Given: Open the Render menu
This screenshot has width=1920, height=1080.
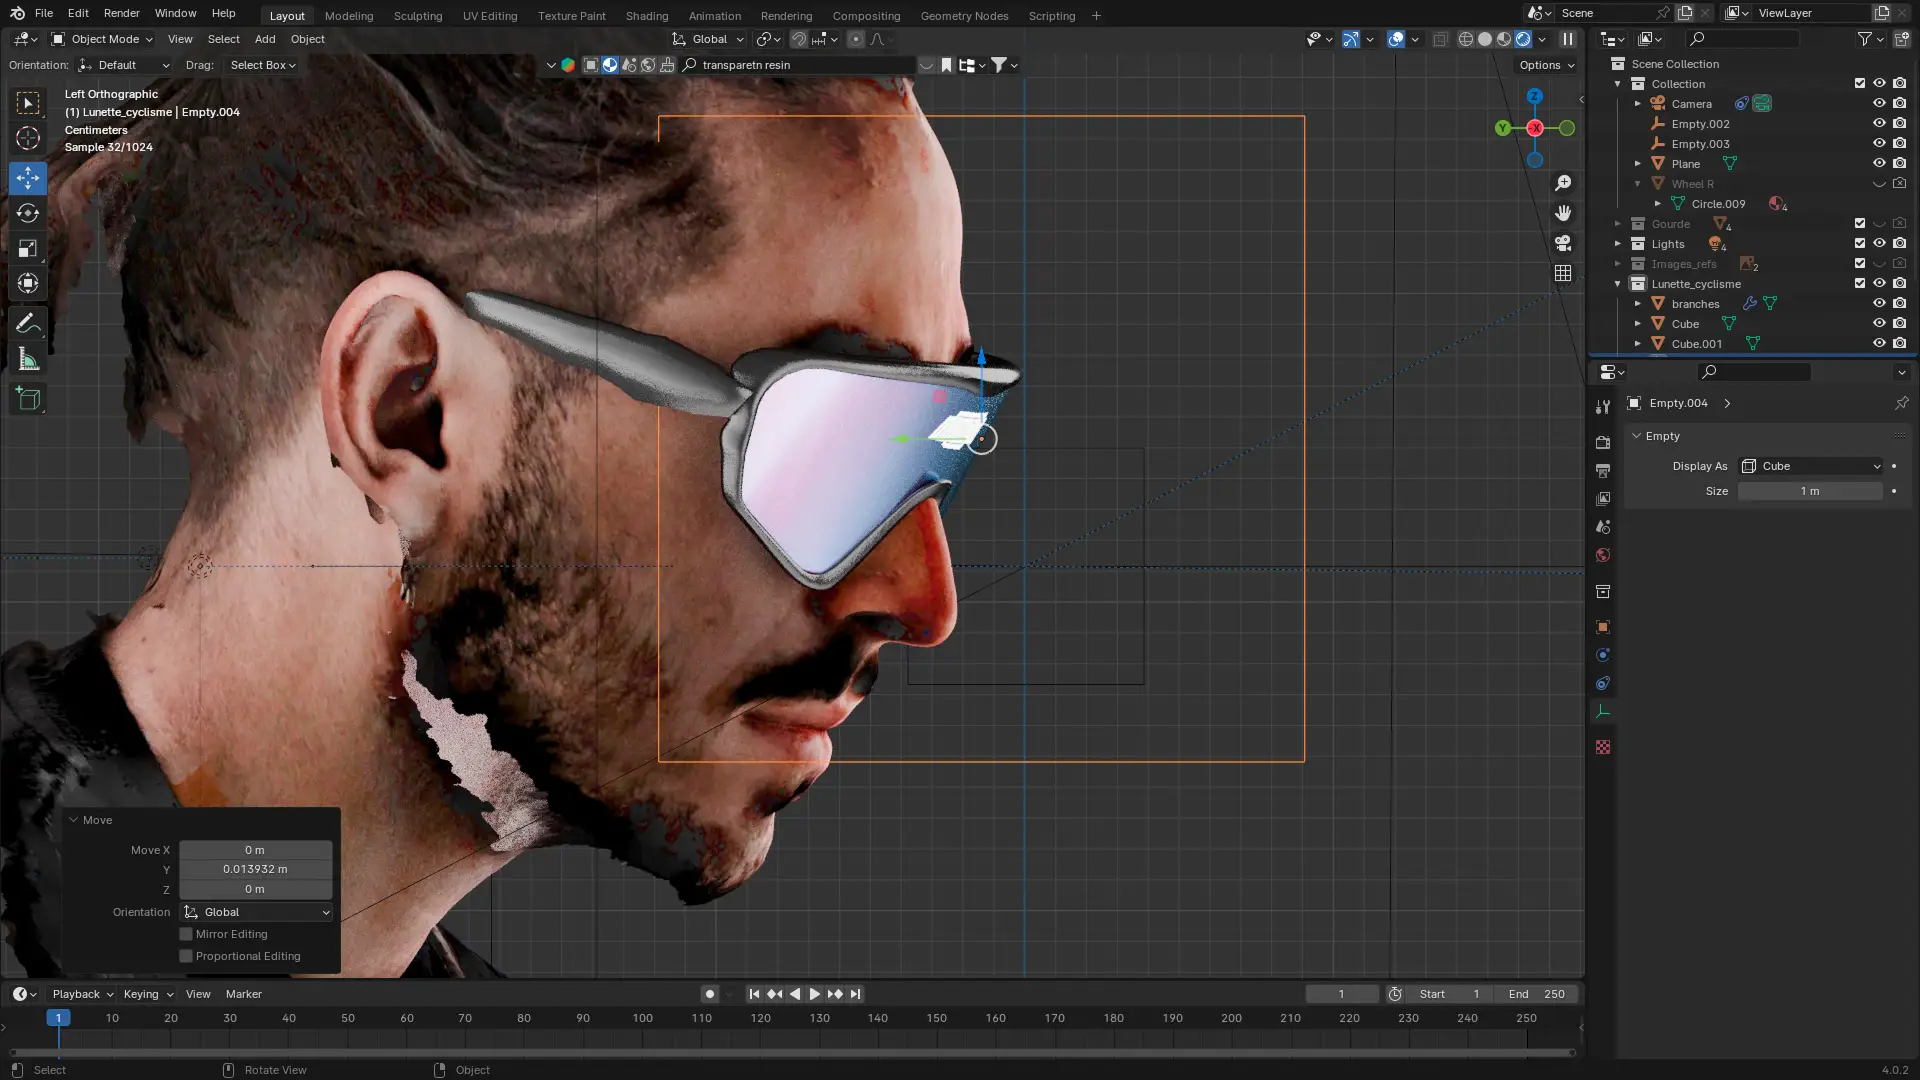Looking at the screenshot, I should coord(121,13).
